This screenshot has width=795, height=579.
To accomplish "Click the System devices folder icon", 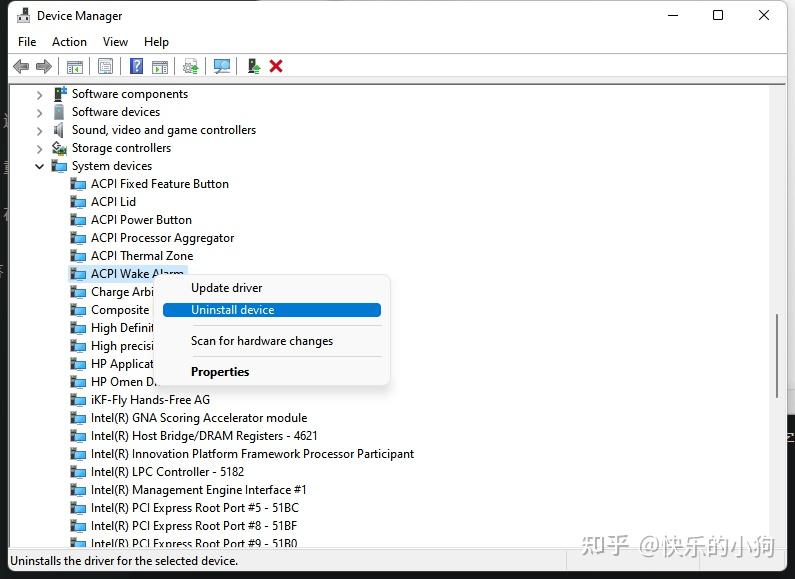I will 59,166.
